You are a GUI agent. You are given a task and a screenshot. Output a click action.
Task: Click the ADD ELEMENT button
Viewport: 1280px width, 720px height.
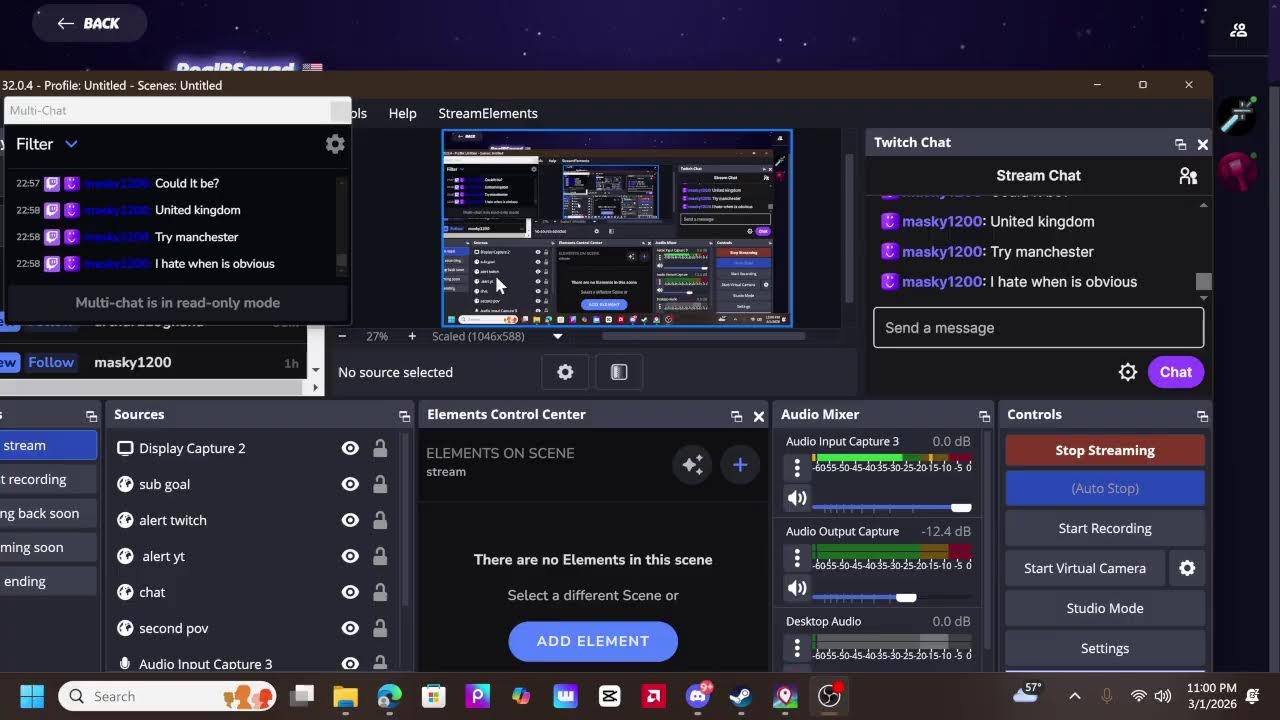coord(593,641)
